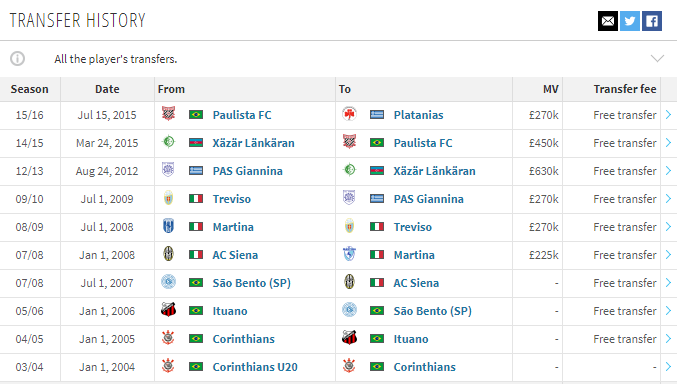Expand the transfers info chevron
The width and height of the screenshot is (677, 384).
point(657,58)
